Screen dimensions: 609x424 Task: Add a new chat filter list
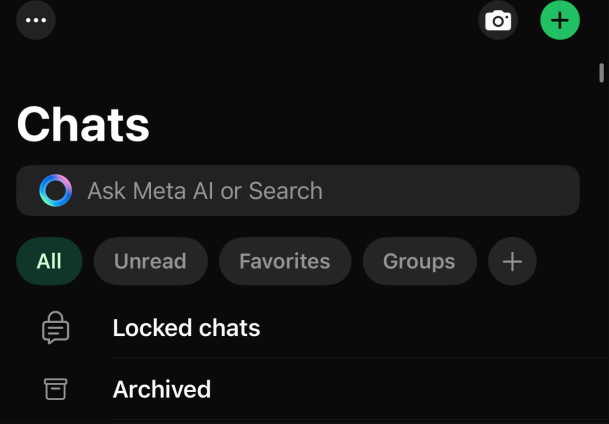pos(512,262)
